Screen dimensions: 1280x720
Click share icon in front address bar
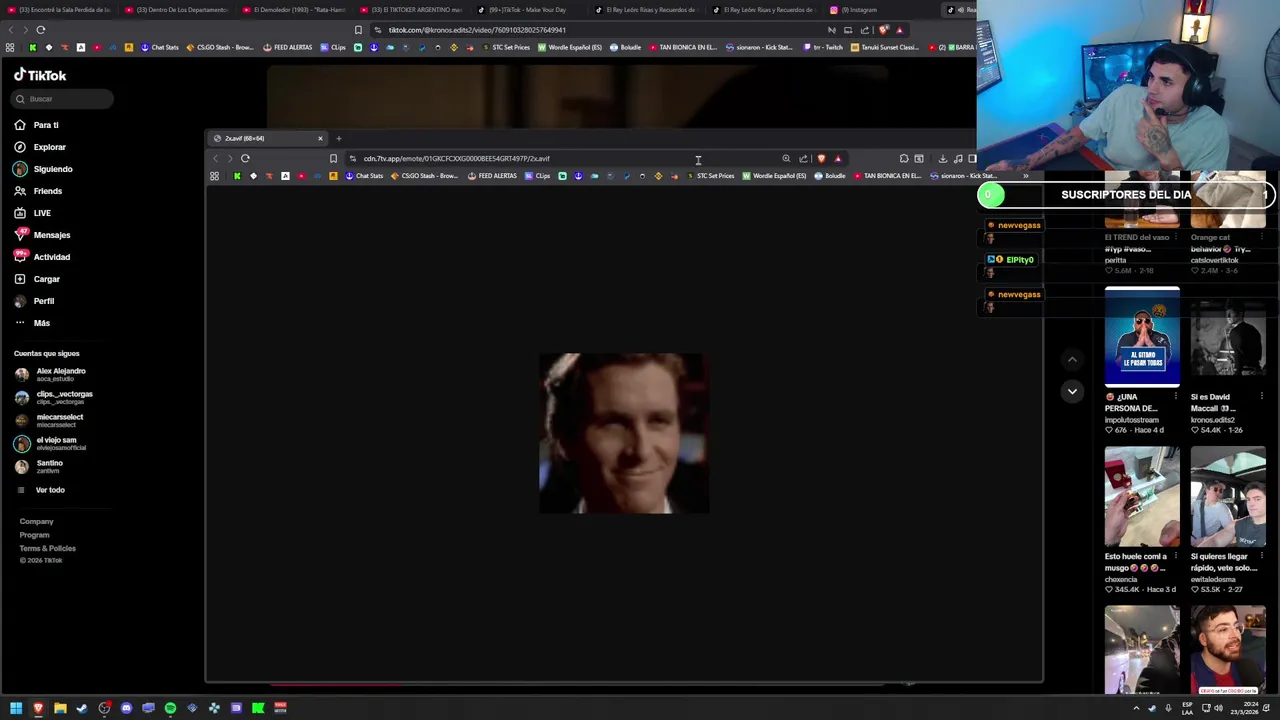tap(803, 158)
